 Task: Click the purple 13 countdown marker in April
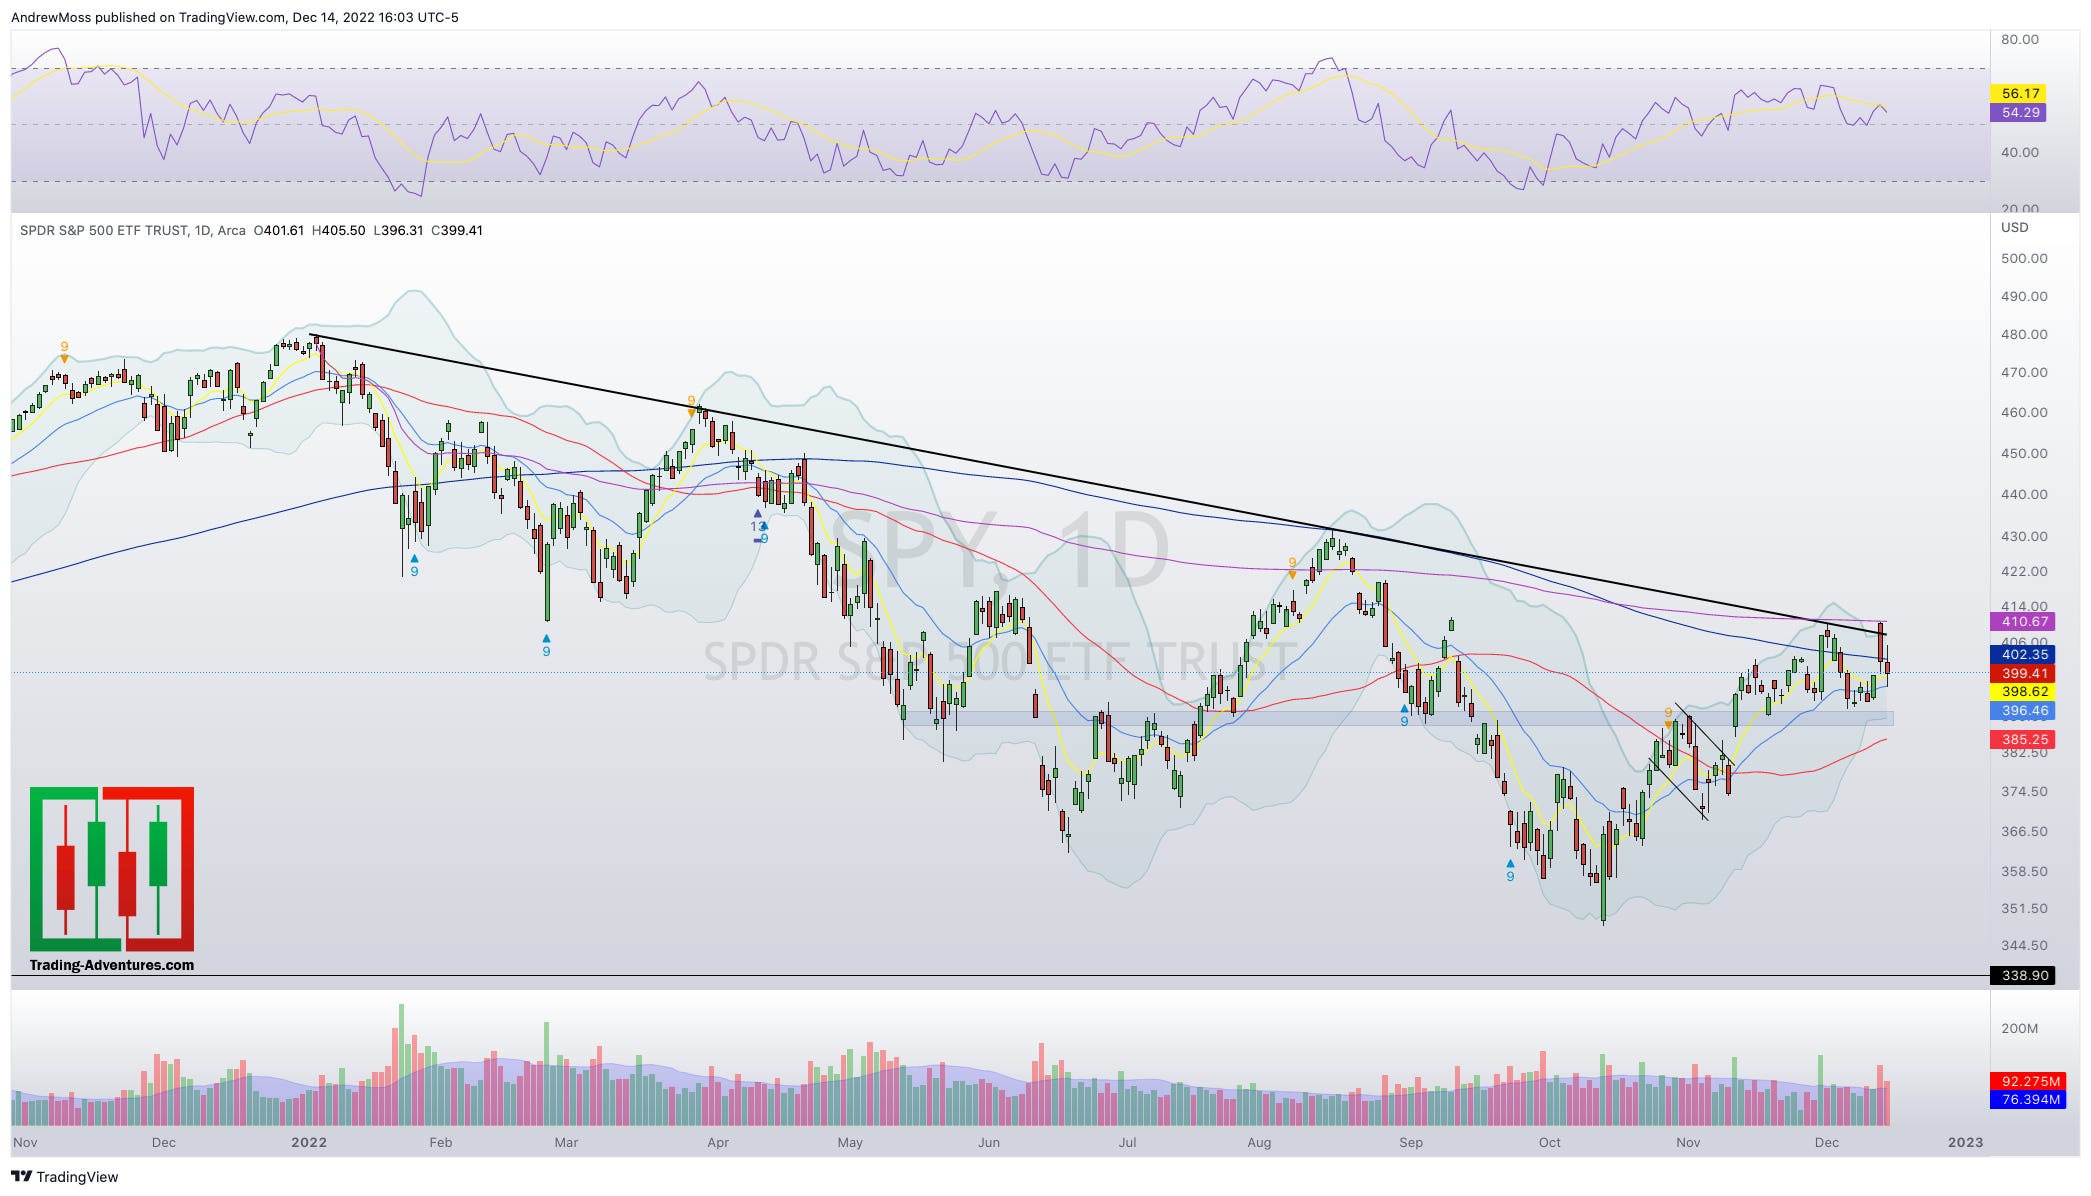757,525
